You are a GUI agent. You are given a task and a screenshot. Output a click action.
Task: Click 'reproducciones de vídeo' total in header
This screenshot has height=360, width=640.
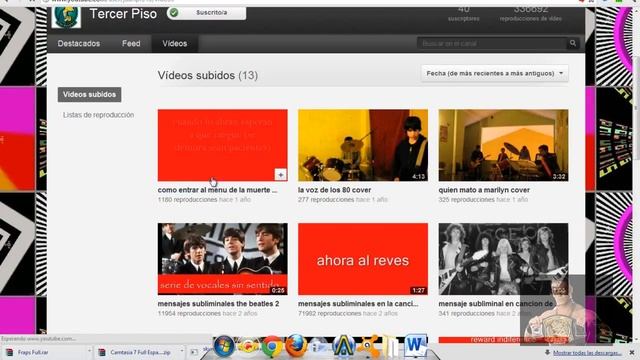[531, 14]
